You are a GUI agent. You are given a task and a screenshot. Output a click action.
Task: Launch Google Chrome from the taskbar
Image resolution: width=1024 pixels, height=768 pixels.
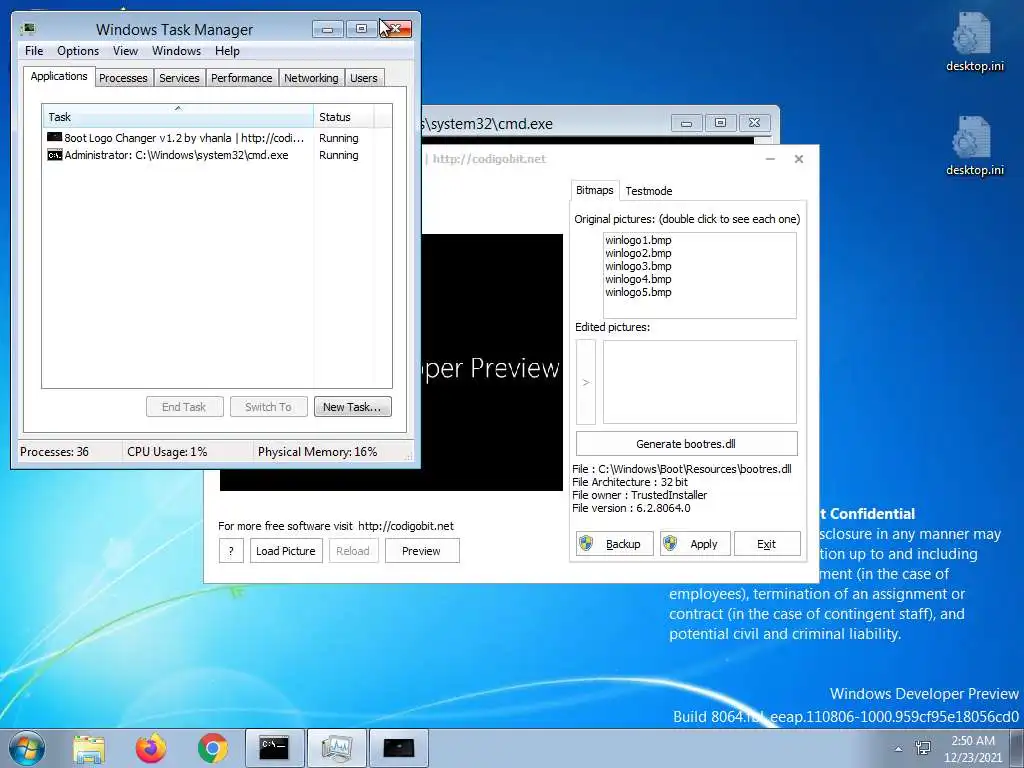click(212, 748)
